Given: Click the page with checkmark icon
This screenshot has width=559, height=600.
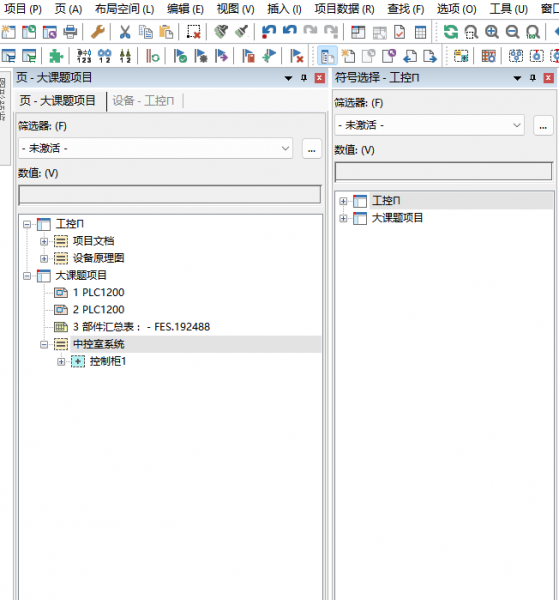Looking at the screenshot, I should point(399,32).
